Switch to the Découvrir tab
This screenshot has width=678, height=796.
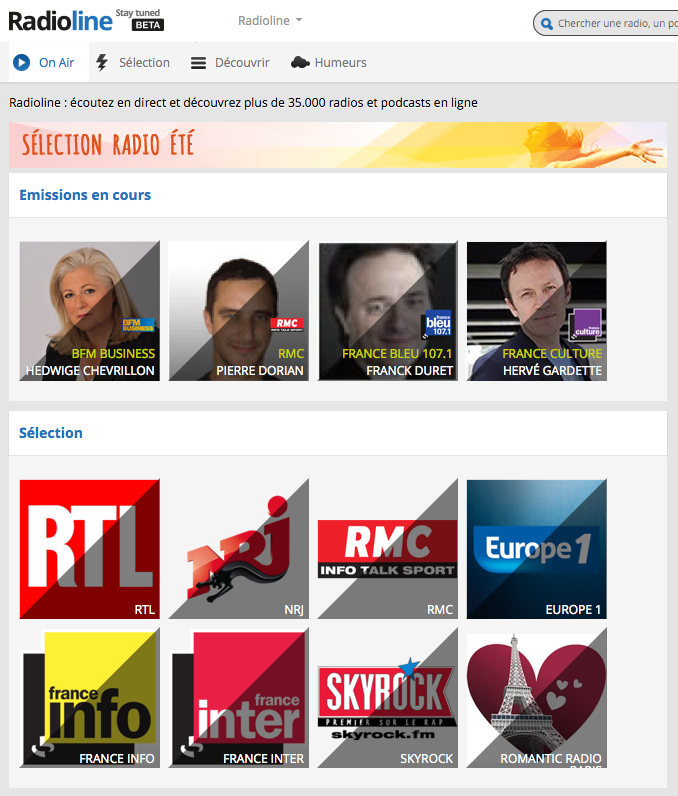coord(242,63)
